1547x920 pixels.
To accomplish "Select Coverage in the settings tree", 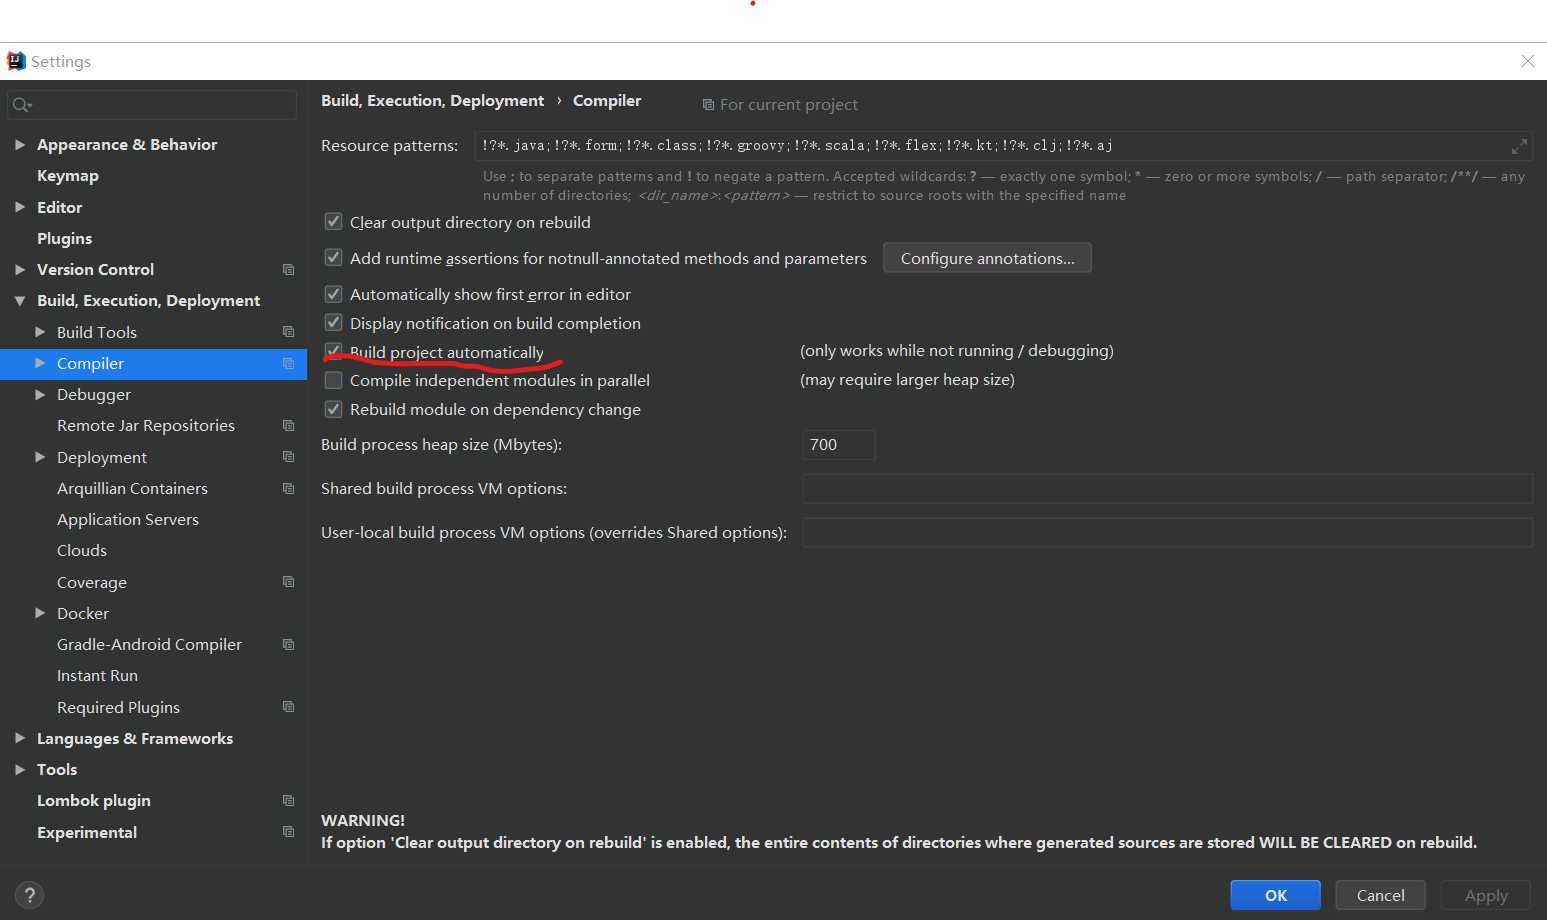I will [x=92, y=583].
